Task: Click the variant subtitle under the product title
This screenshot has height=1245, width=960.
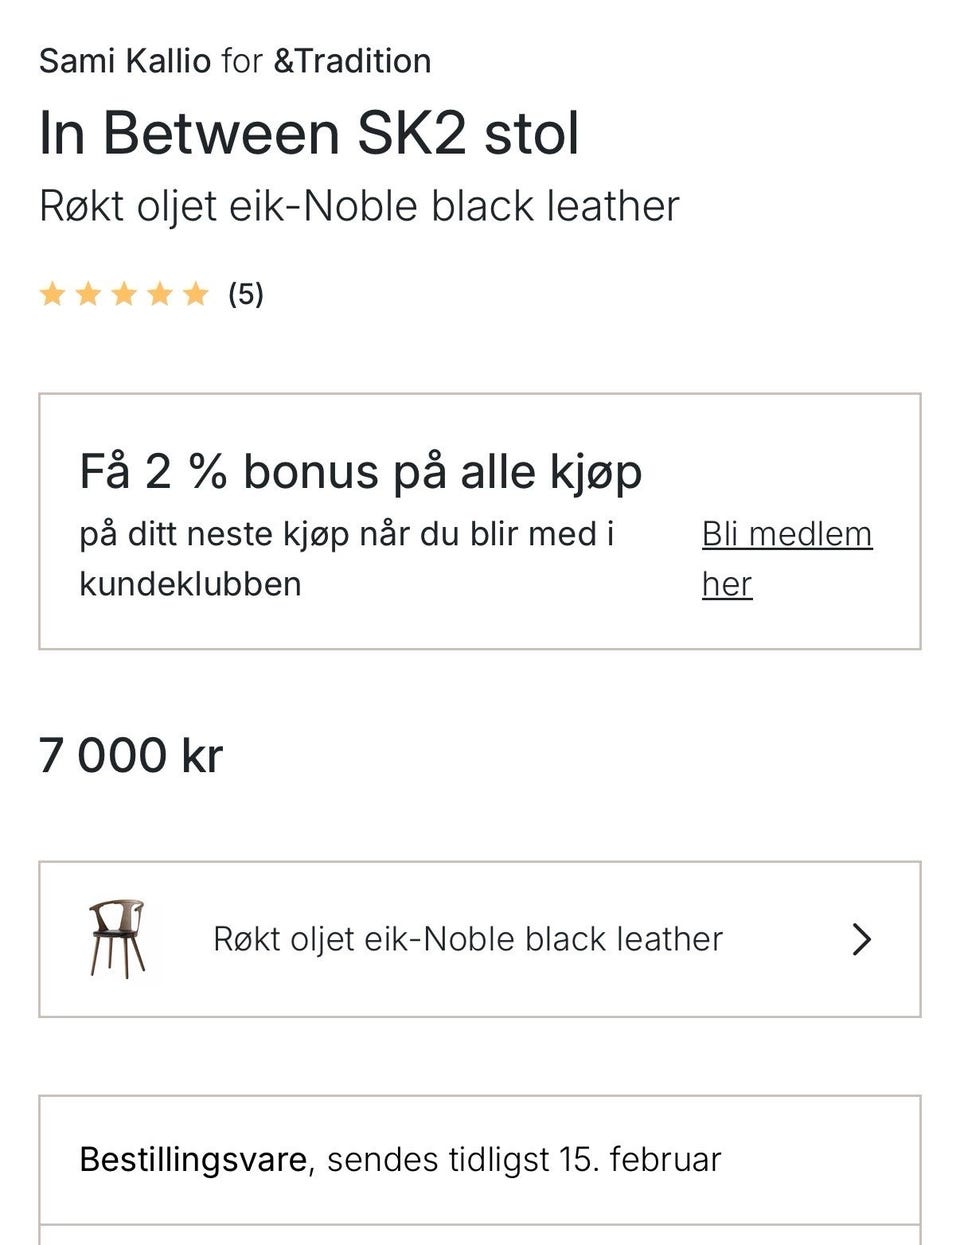Action: [359, 206]
